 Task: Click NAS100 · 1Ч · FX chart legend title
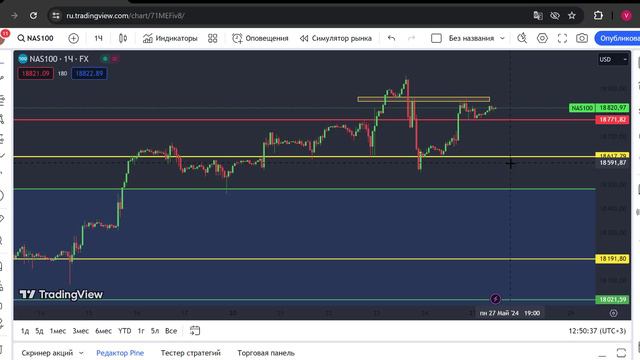(x=59, y=59)
